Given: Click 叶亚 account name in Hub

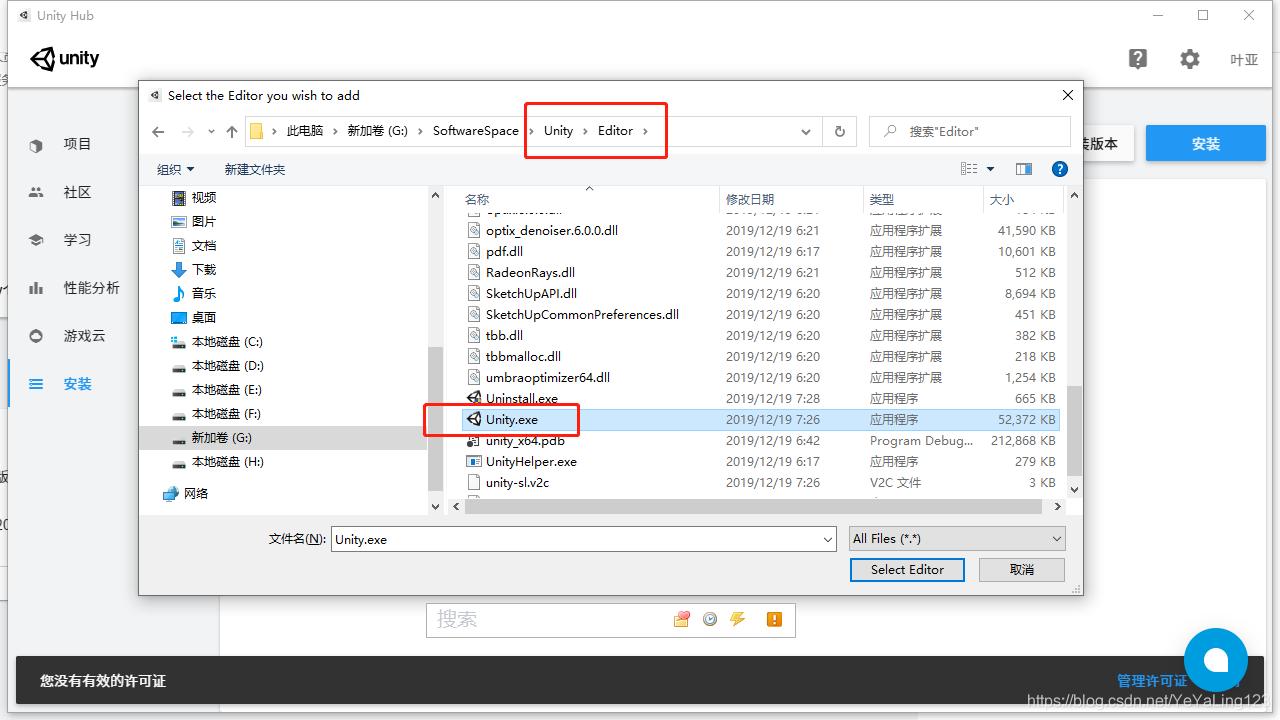Looking at the screenshot, I should click(1244, 60).
